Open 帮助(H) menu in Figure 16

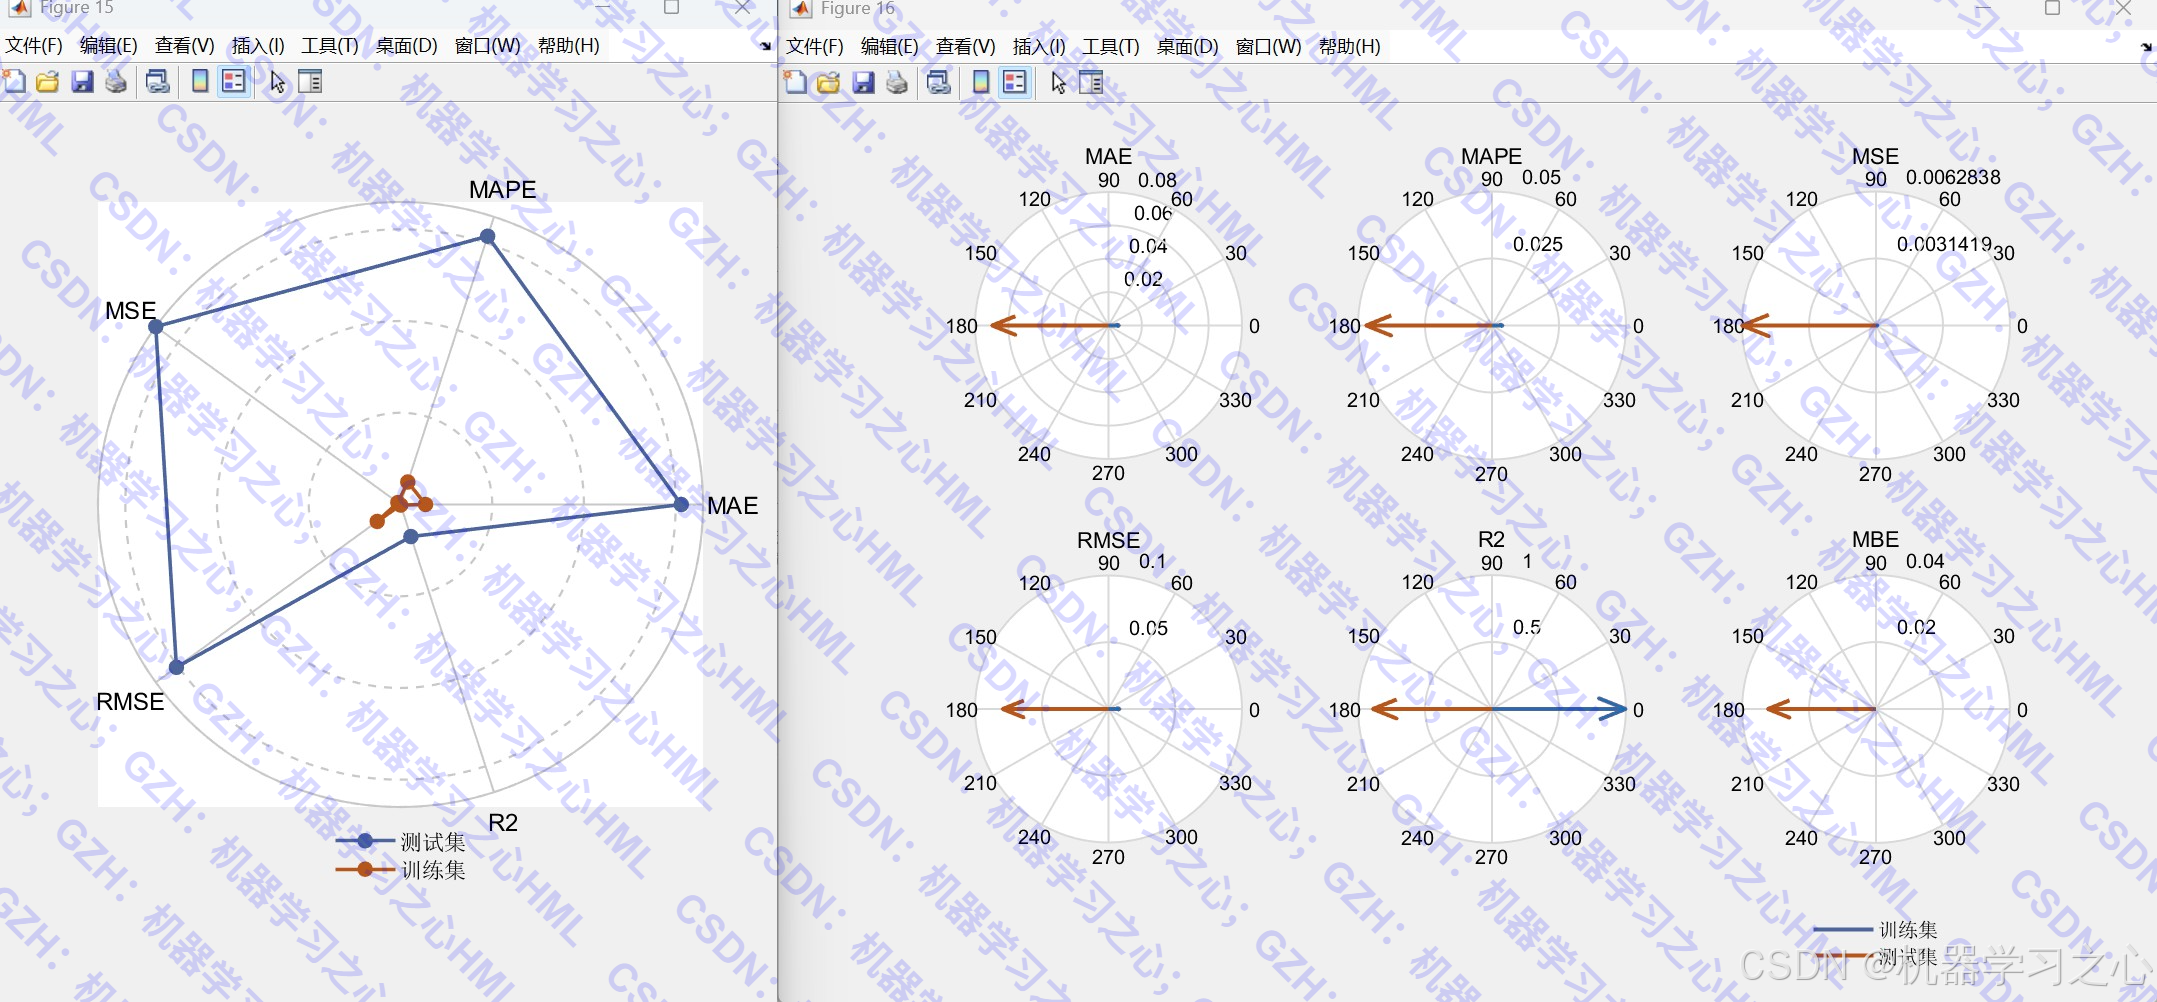(x=1349, y=46)
